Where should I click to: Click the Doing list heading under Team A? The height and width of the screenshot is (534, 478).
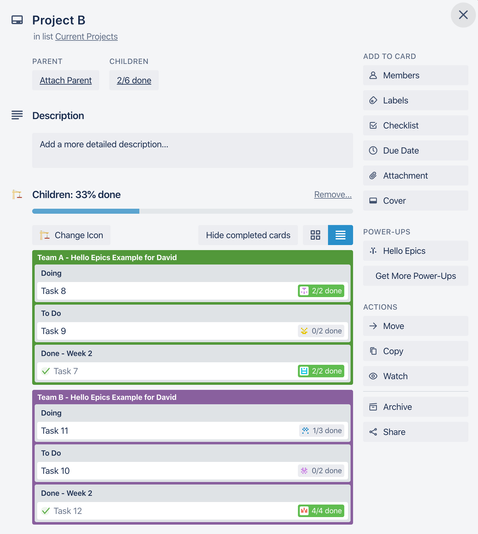click(51, 273)
